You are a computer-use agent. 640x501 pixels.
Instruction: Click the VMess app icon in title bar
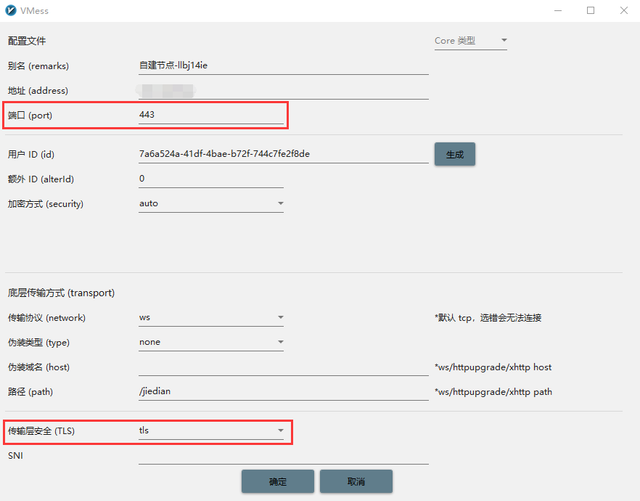pyautogui.click(x=9, y=10)
